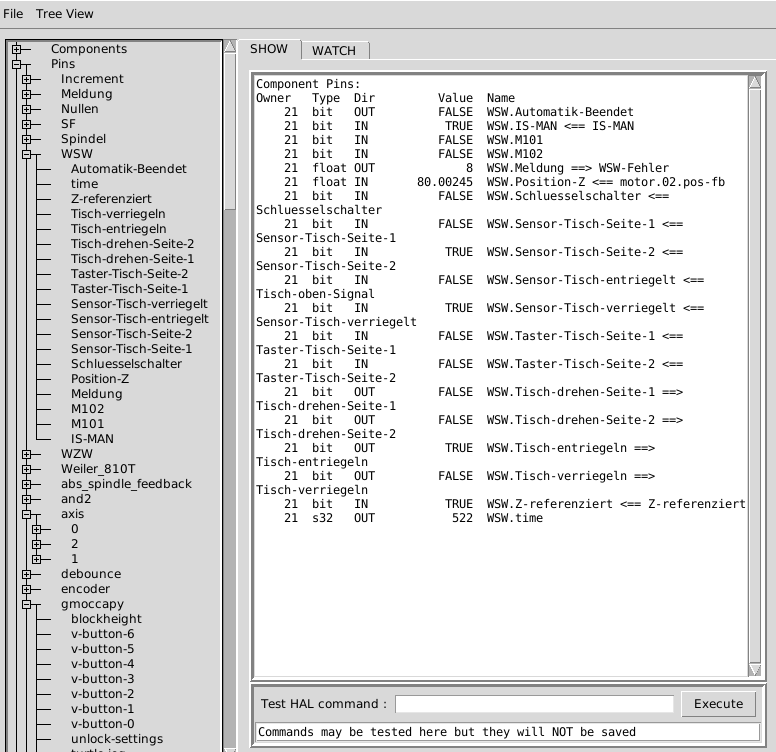Screen dimensions: 776x752
Task: Select Meldung pin under WSW
Action: [x=97, y=394]
